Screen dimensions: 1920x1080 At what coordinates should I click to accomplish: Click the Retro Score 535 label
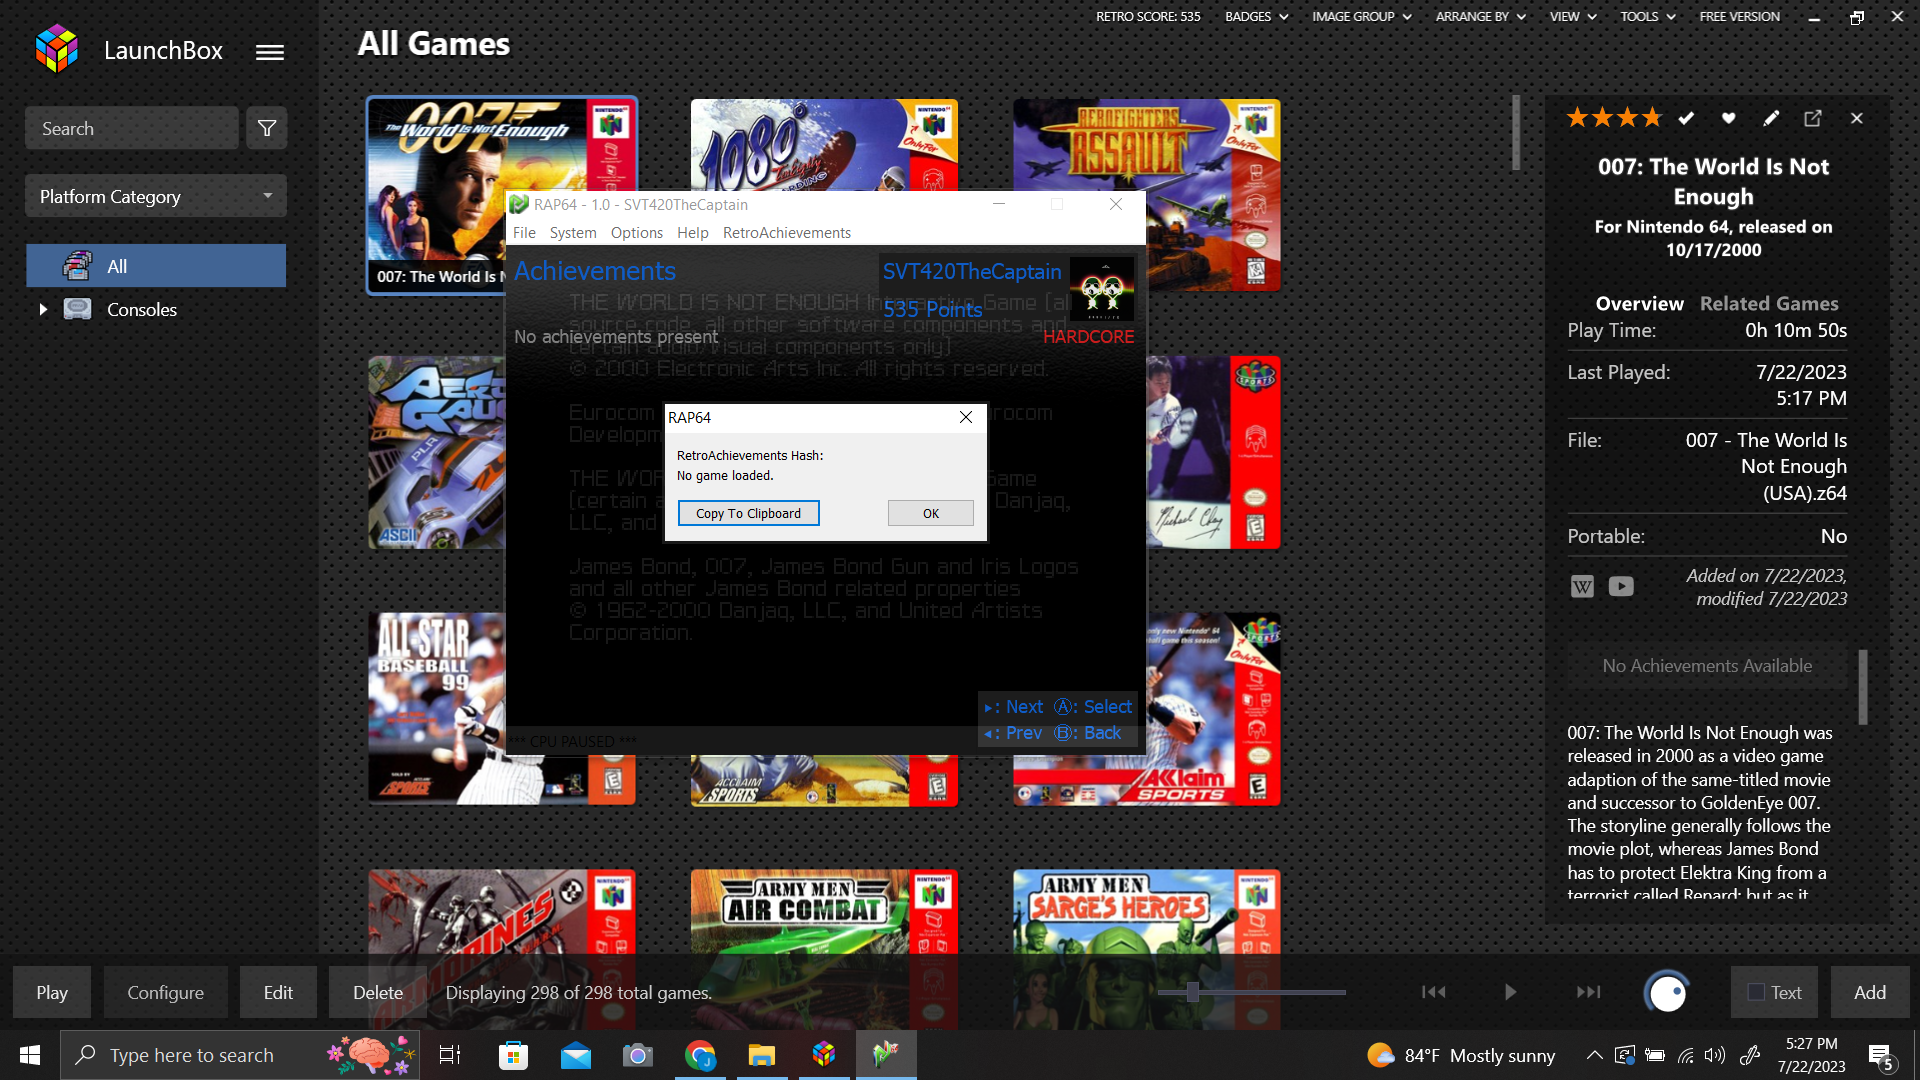pos(1148,16)
